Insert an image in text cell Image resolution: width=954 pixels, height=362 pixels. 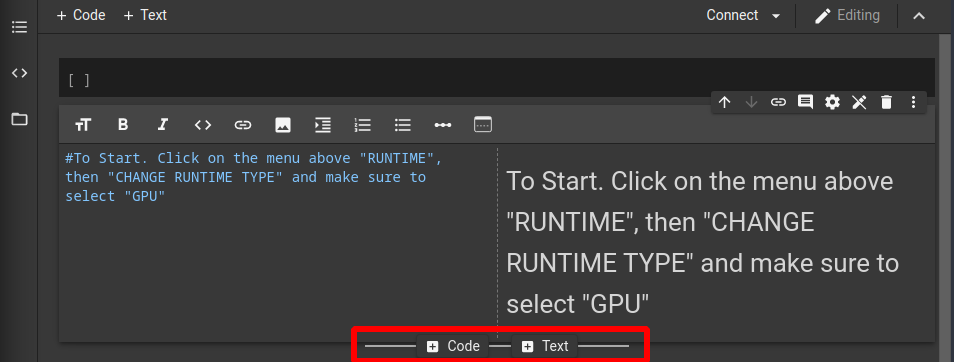click(x=282, y=125)
